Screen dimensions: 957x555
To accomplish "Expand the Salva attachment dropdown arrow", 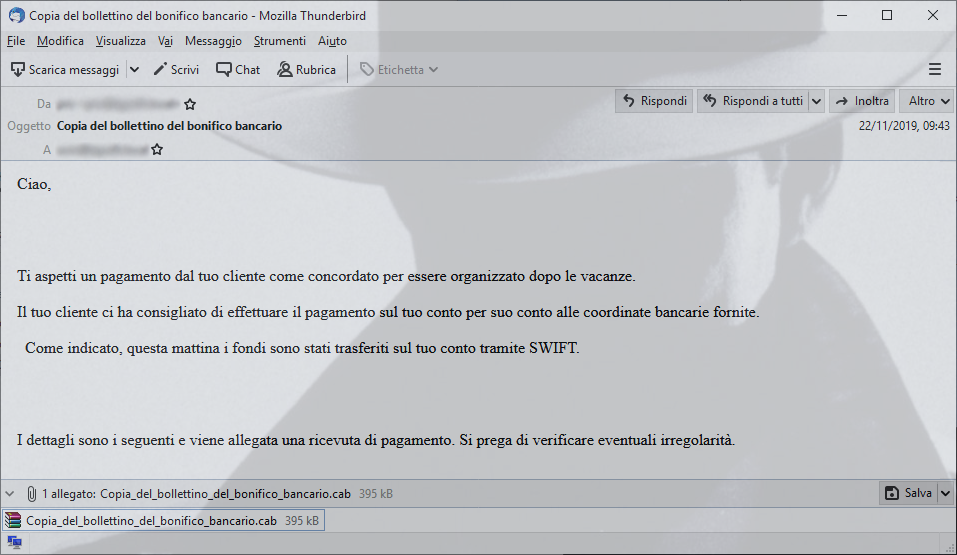I will [x=945, y=493].
